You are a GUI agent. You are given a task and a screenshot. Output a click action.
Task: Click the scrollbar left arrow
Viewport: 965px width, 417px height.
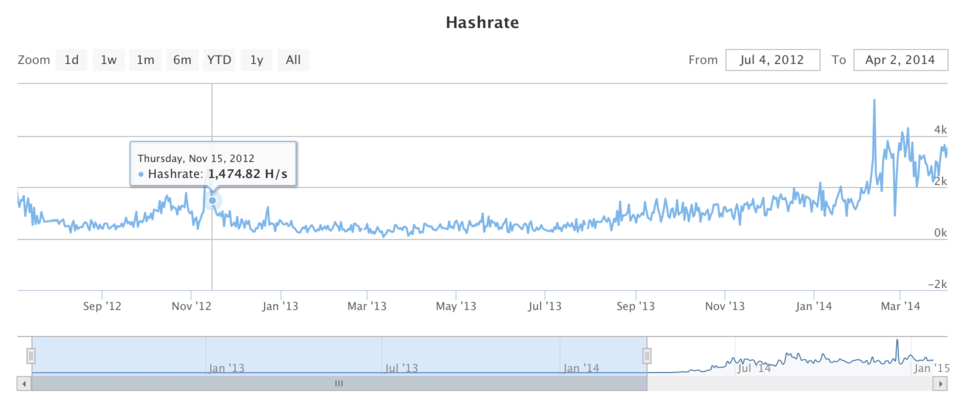[24, 383]
